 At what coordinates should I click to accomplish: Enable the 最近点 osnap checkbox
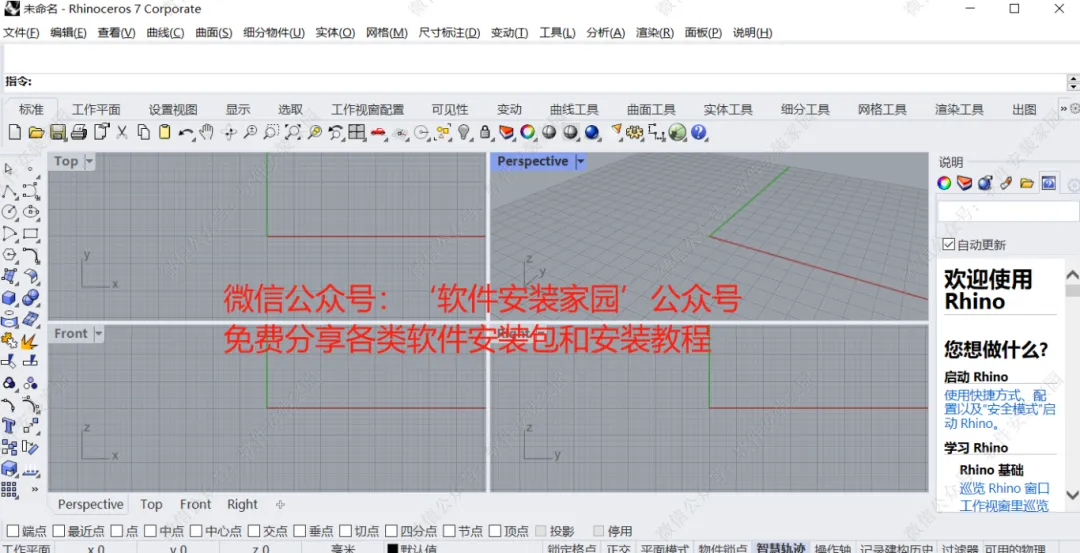tap(59, 531)
